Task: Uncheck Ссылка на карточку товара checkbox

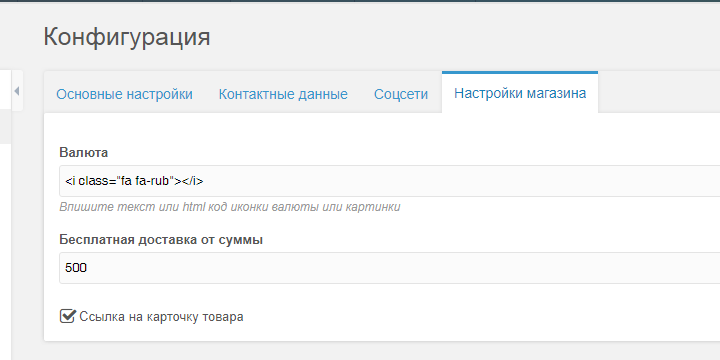Action: 67,316
